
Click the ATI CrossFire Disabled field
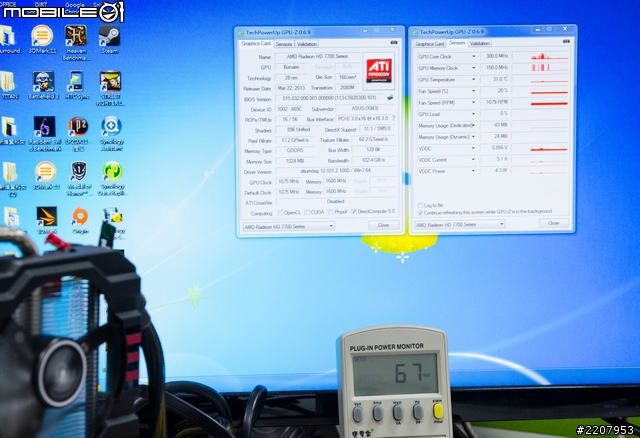[335, 202]
